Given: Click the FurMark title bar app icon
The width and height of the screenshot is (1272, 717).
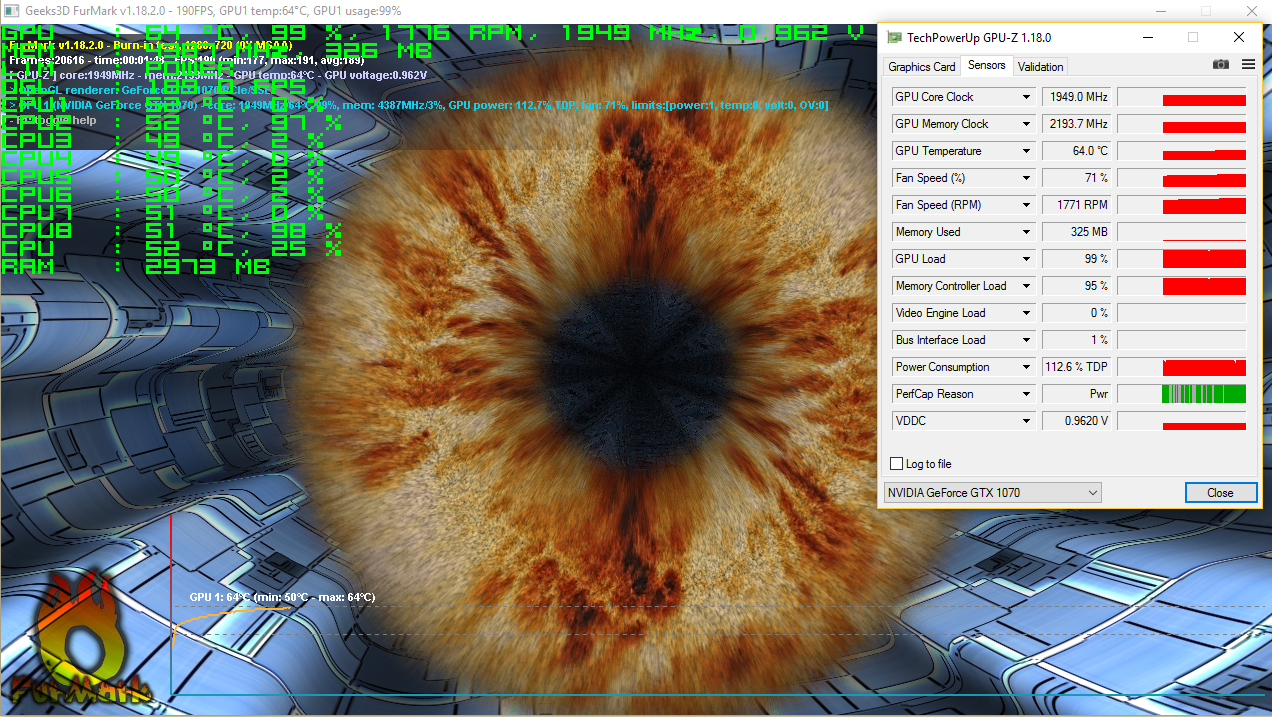Looking at the screenshot, I should pyautogui.click(x=9, y=10).
